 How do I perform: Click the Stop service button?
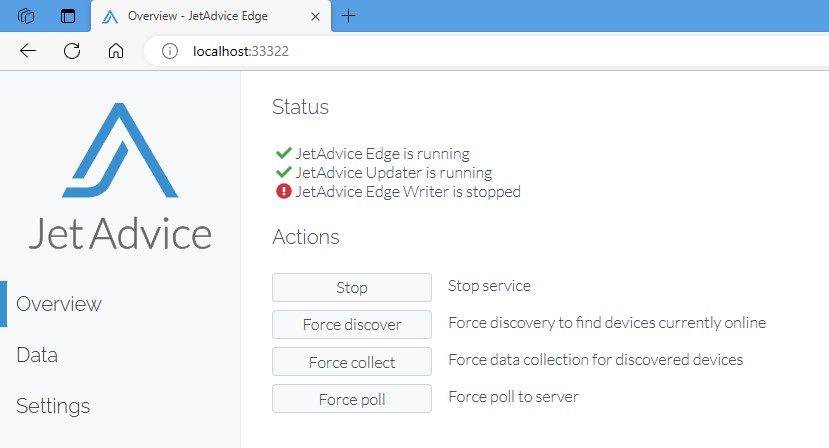point(352,287)
